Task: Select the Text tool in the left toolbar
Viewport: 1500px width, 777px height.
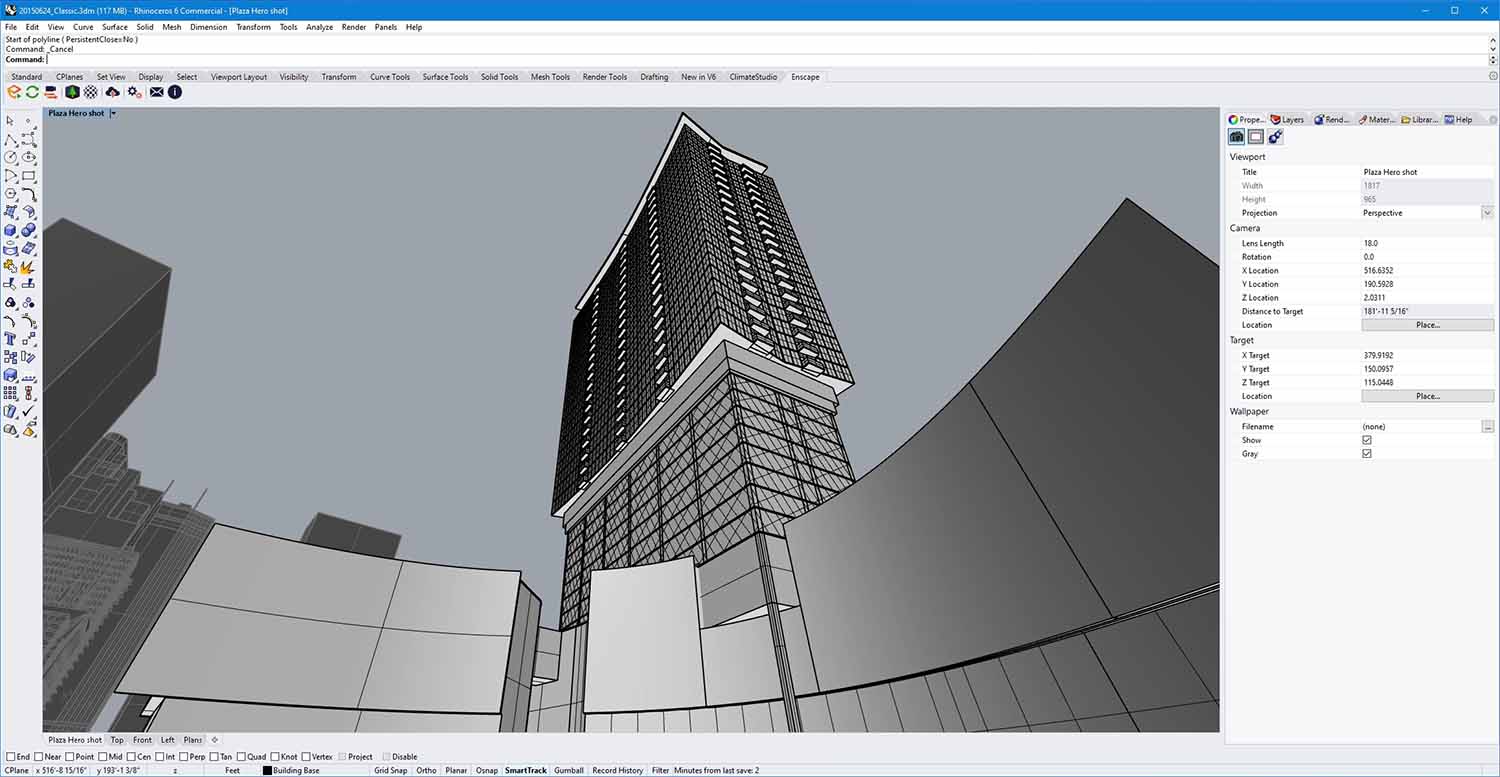Action: click(10, 338)
